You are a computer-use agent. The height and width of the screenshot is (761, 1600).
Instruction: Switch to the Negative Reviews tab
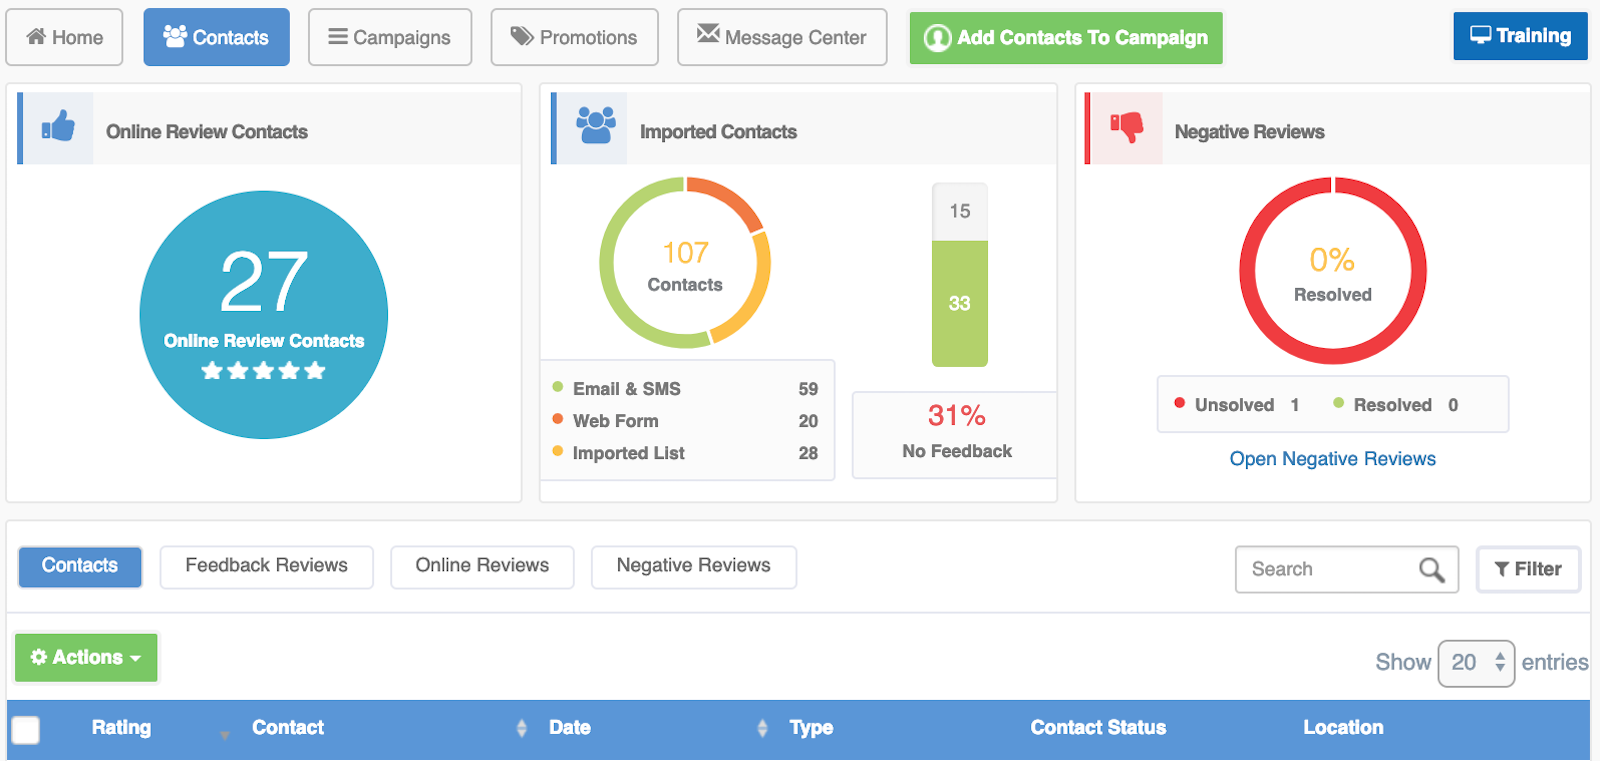tap(694, 566)
